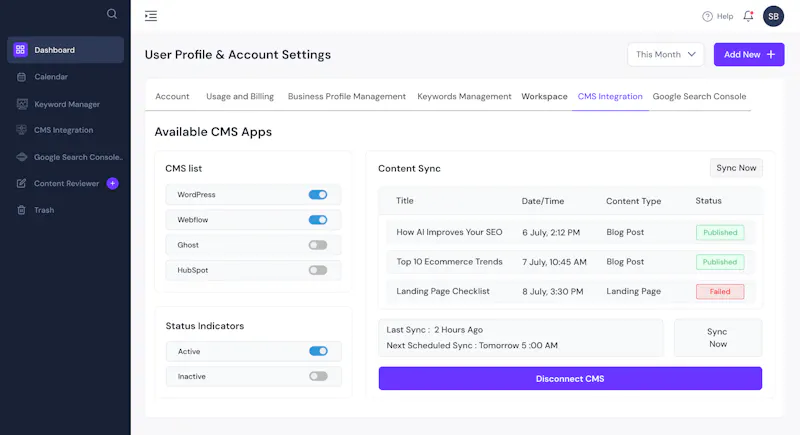The image size is (800, 435).
Task: Switch to Usage and Billing tab
Action: coord(240,96)
